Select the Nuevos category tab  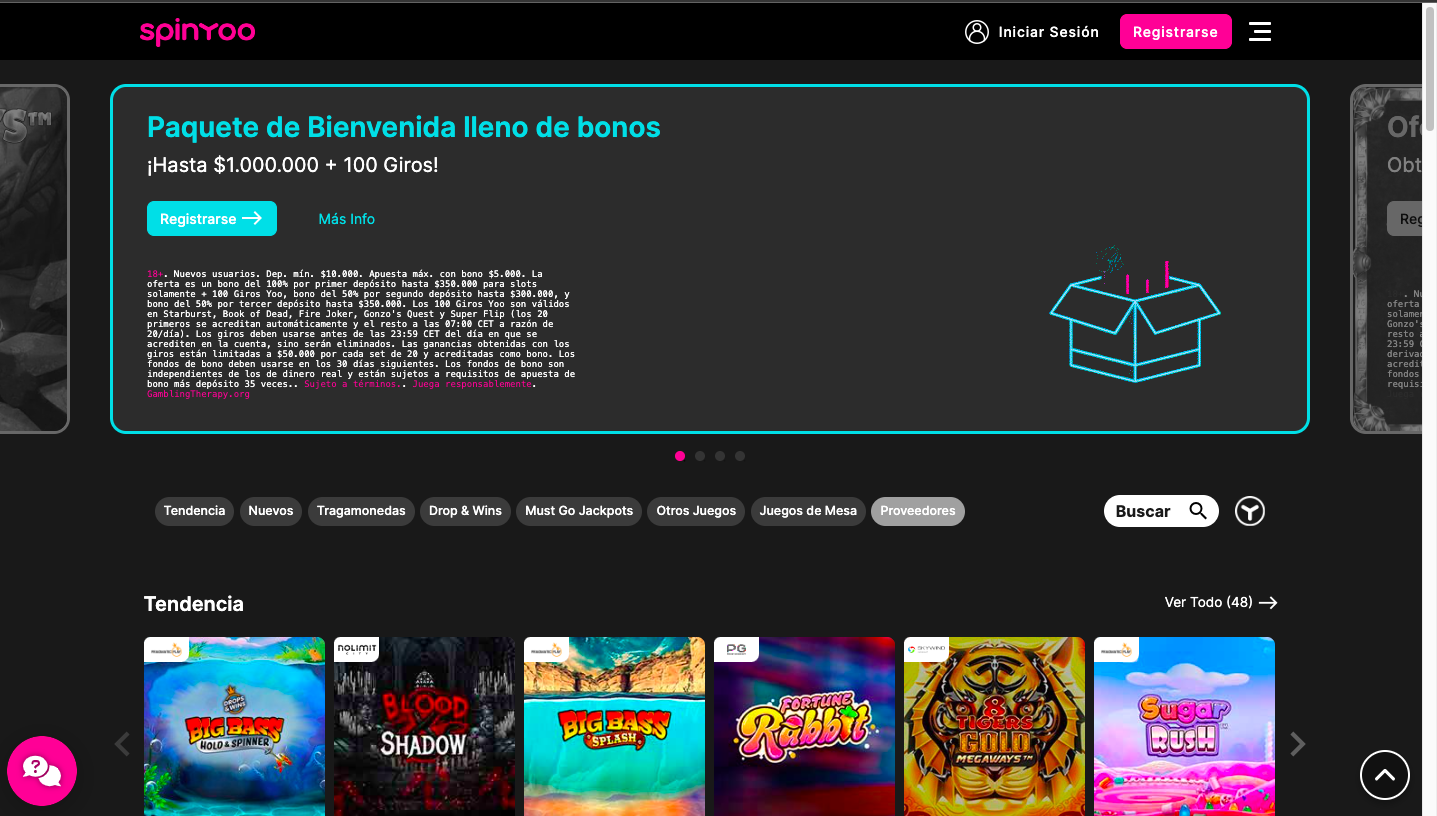[x=271, y=511]
